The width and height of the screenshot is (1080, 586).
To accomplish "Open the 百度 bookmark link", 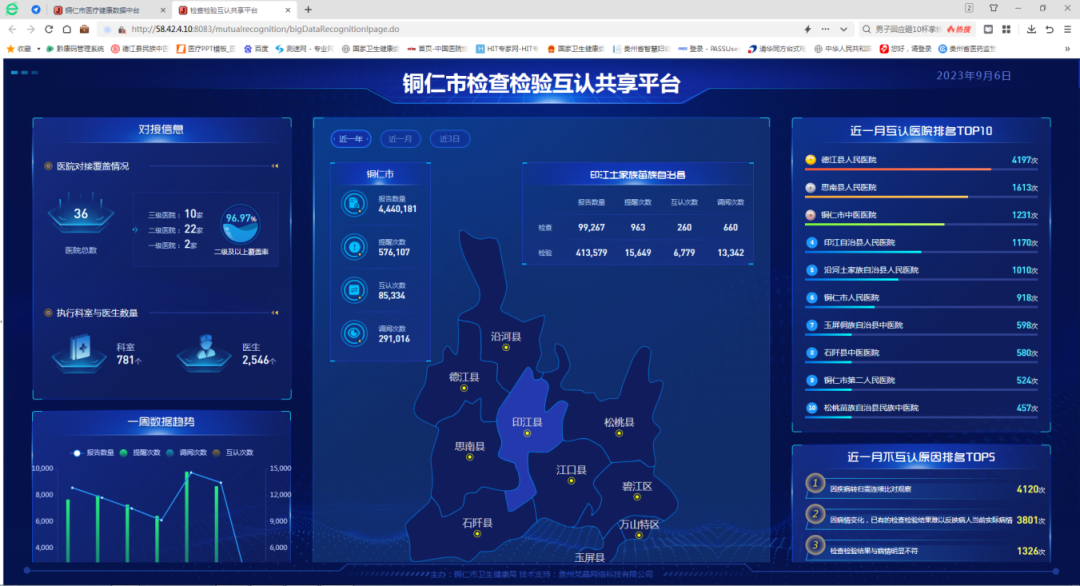I will pyautogui.click(x=255, y=48).
